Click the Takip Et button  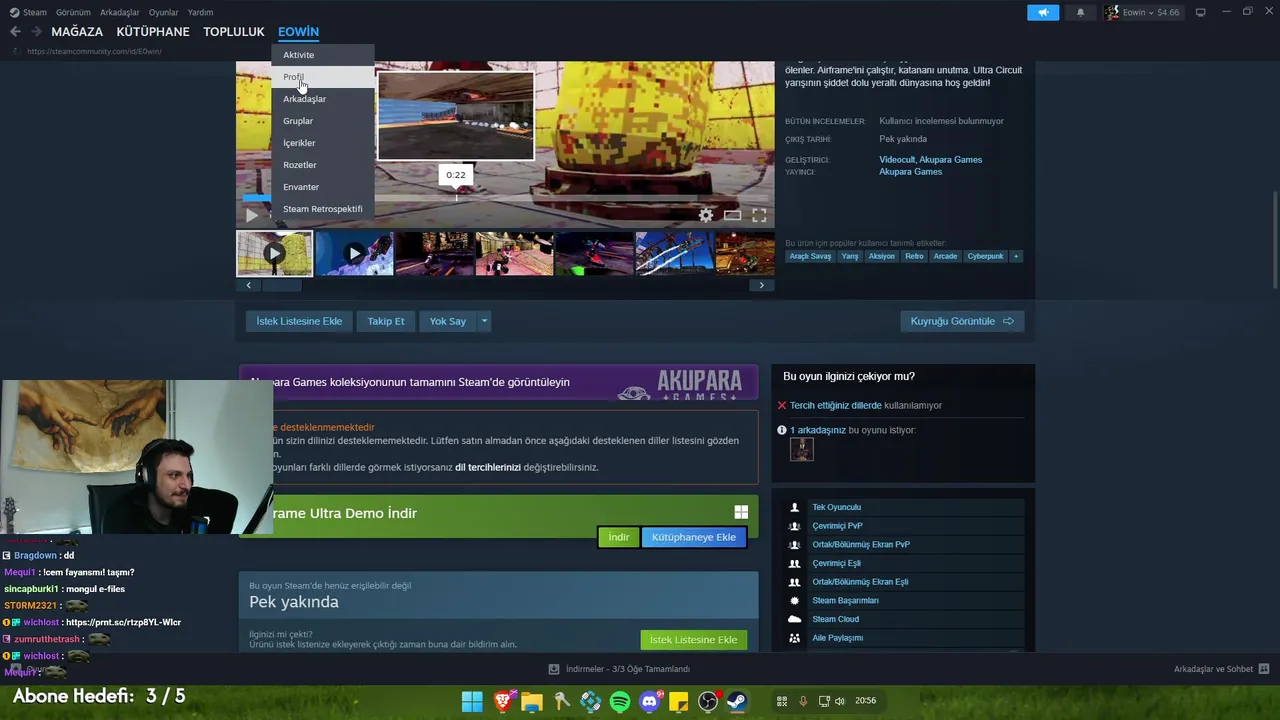(x=386, y=321)
